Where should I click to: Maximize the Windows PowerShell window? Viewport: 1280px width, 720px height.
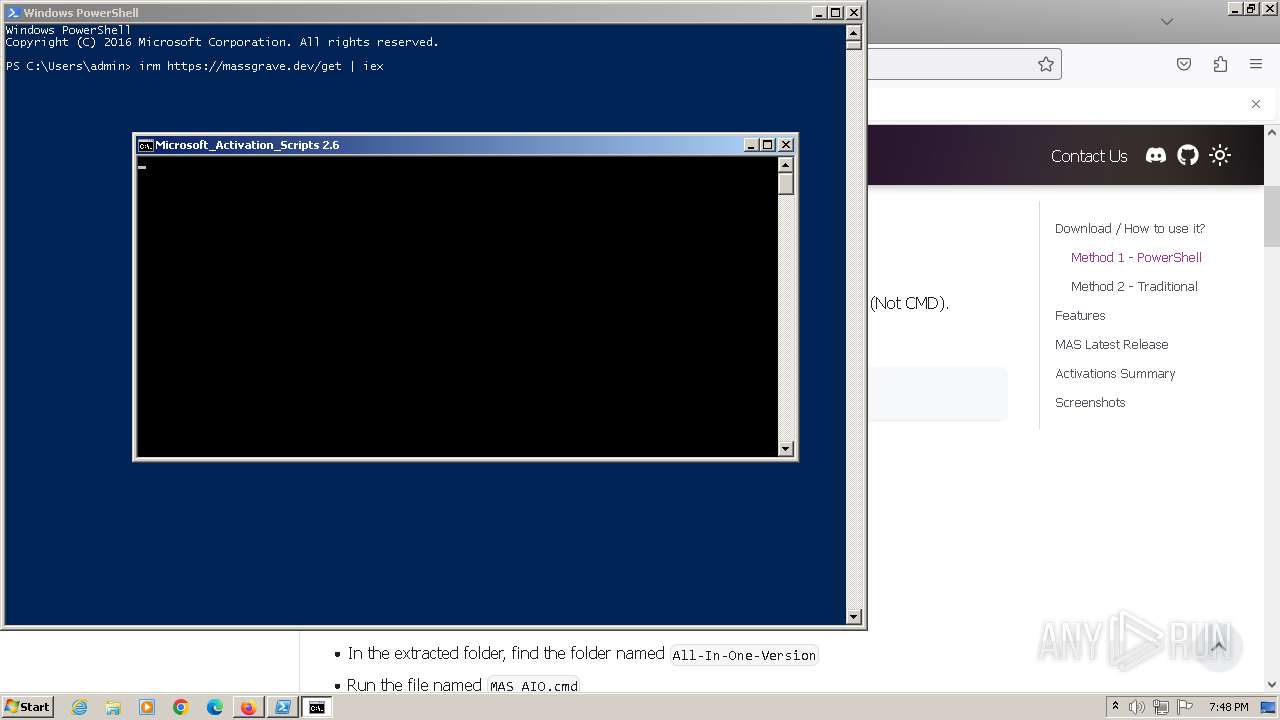point(836,13)
